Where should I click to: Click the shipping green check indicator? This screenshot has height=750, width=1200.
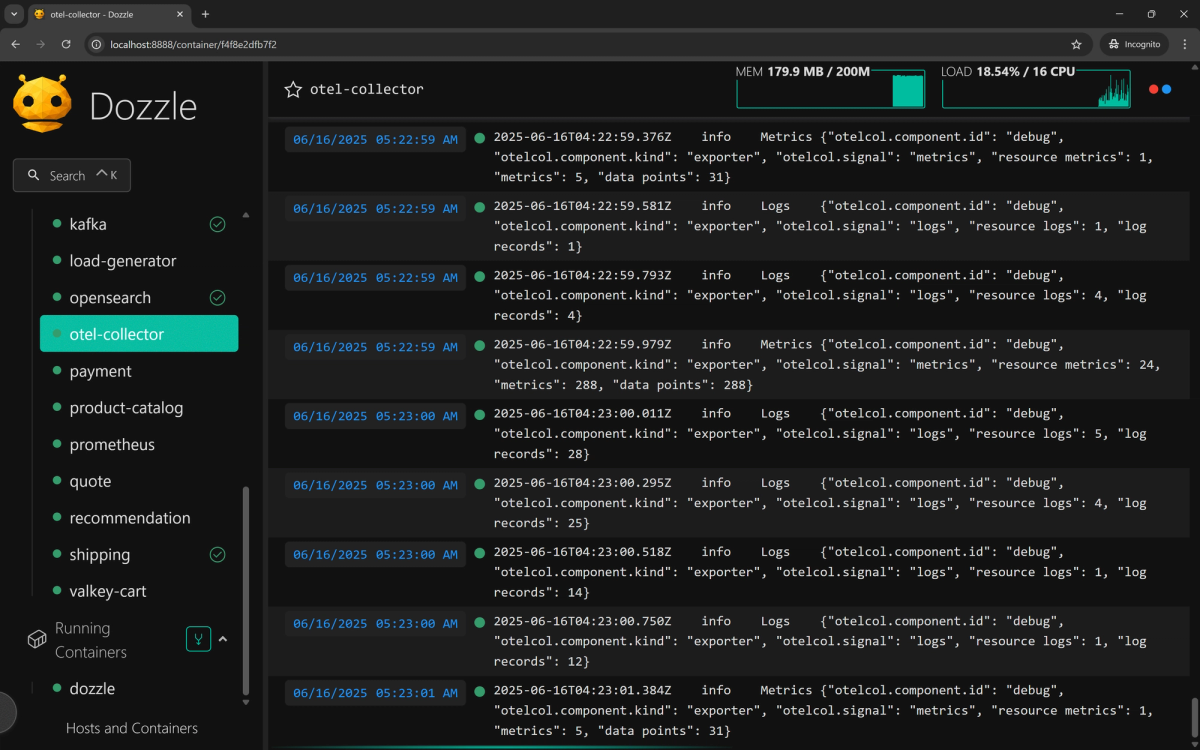pos(217,555)
